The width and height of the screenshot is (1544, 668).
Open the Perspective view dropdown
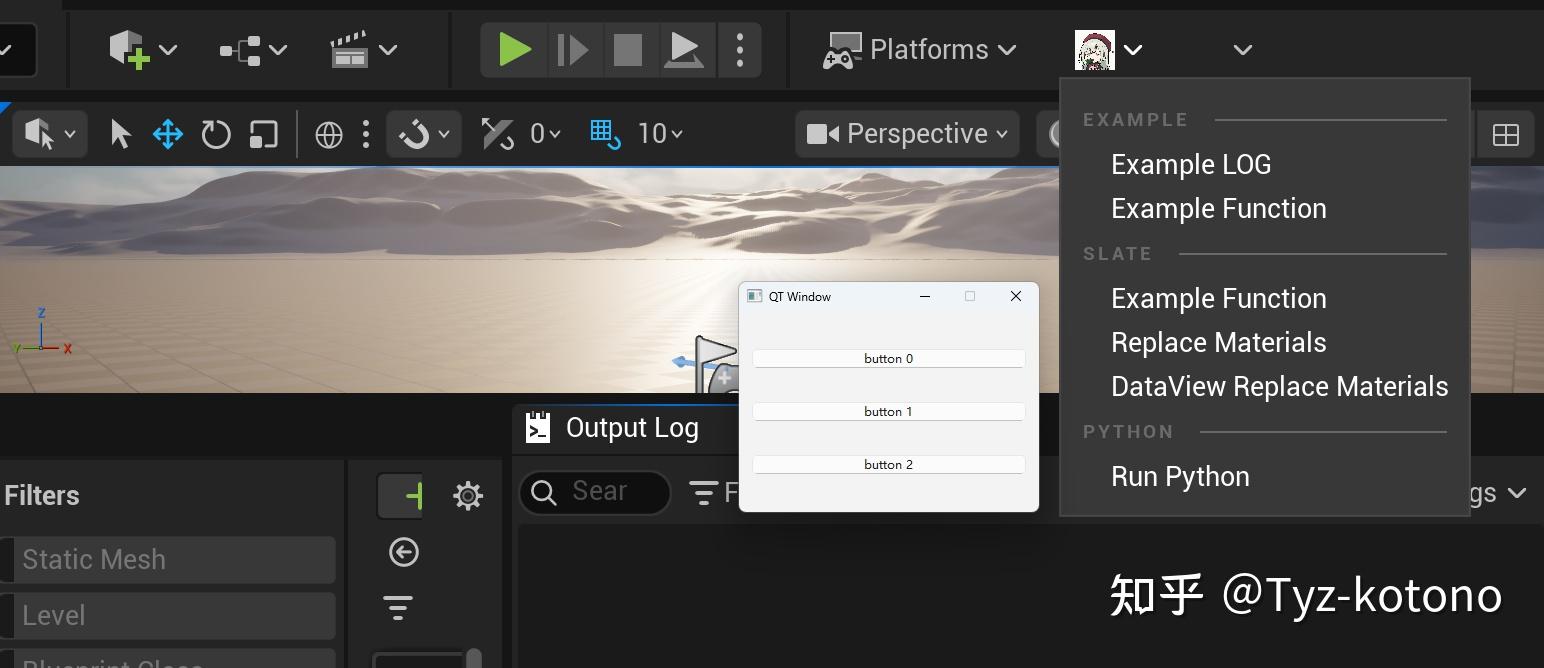pos(905,133)
